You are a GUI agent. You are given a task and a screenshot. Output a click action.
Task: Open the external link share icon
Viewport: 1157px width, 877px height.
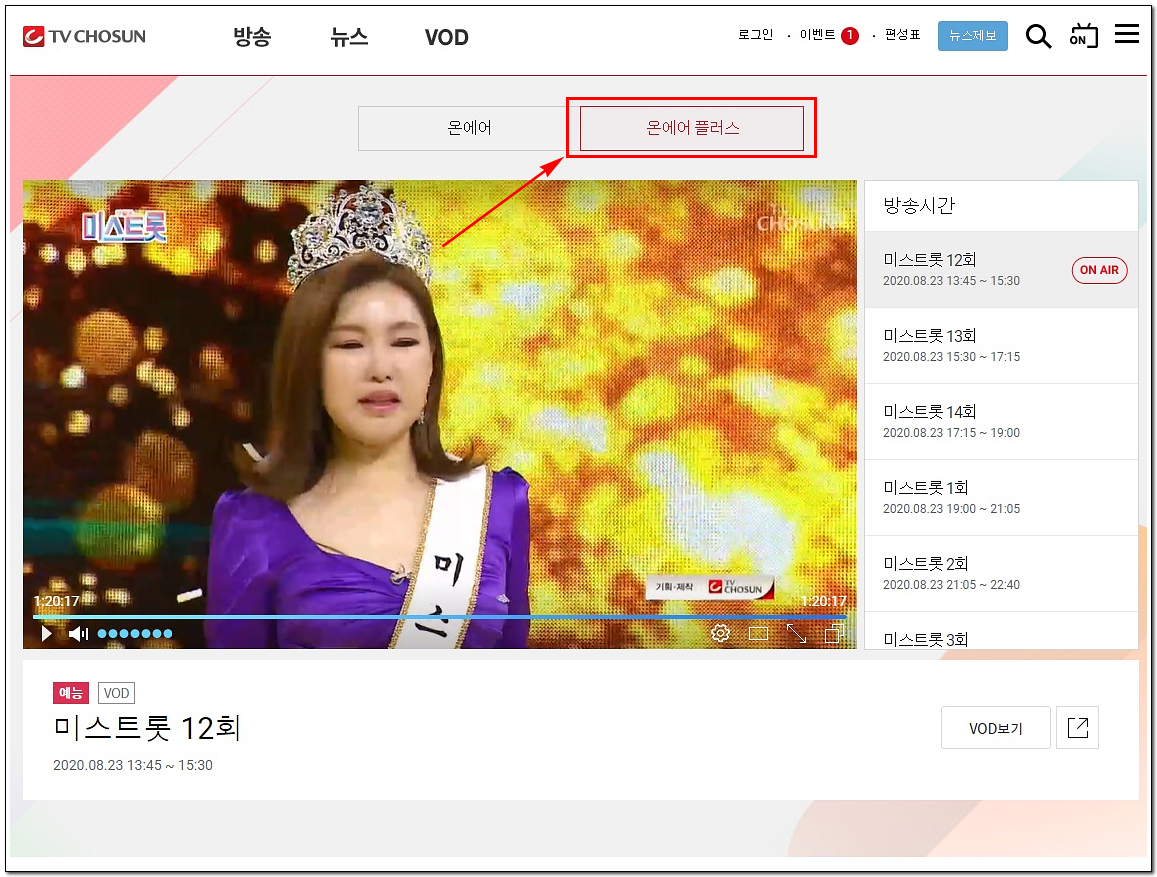[x=1077, y=728]
